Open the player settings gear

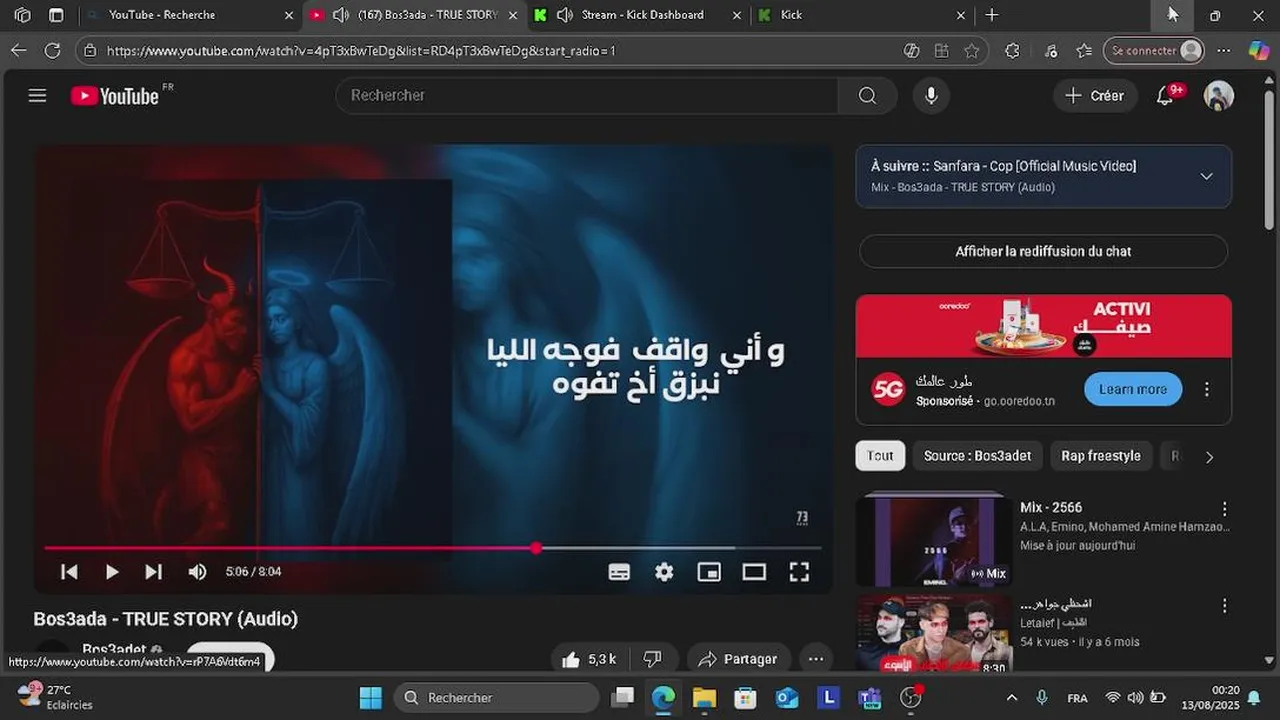coord(664,572)
